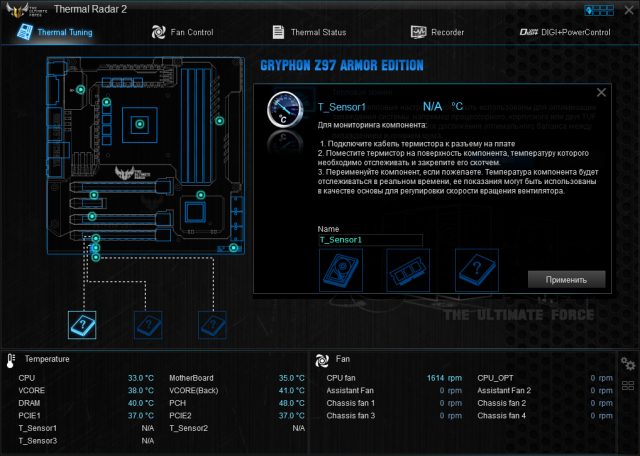Click the Temperature thermometer icon
The width and height of the screenshot is (640, 456).
tap(11, 360)
